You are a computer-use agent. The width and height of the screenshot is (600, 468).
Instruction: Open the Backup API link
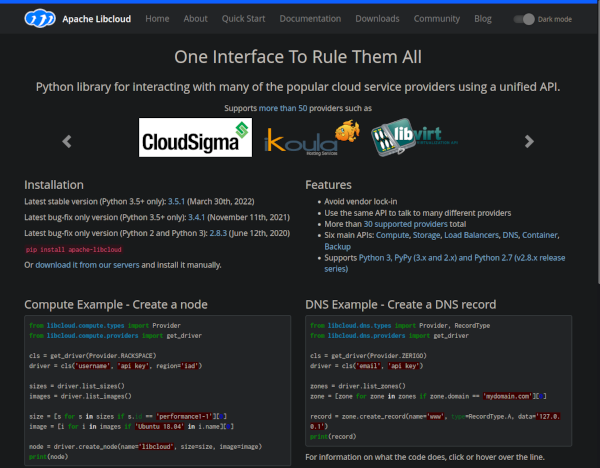coord(338,247)
